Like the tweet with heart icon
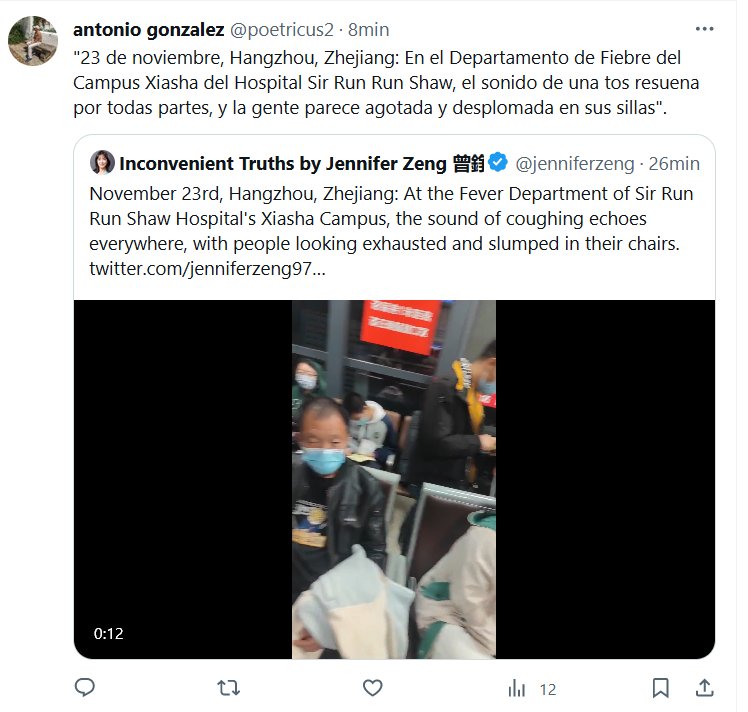 click(373, 688)
